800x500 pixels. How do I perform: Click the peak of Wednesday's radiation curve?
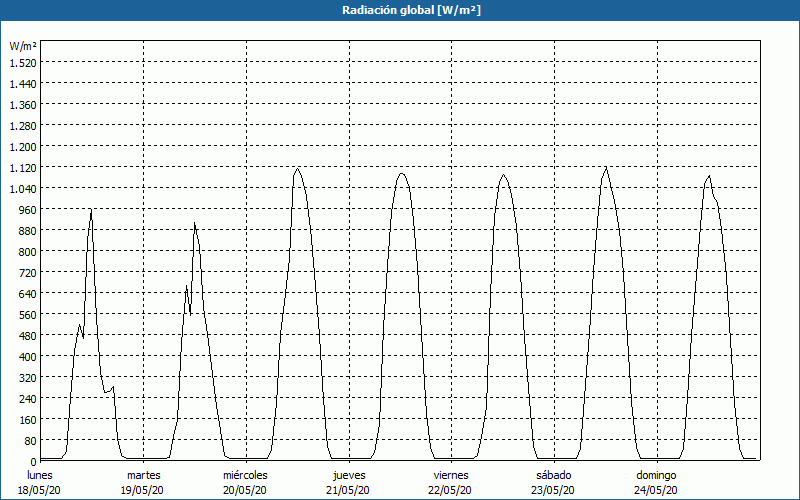[x=297, y=168]
